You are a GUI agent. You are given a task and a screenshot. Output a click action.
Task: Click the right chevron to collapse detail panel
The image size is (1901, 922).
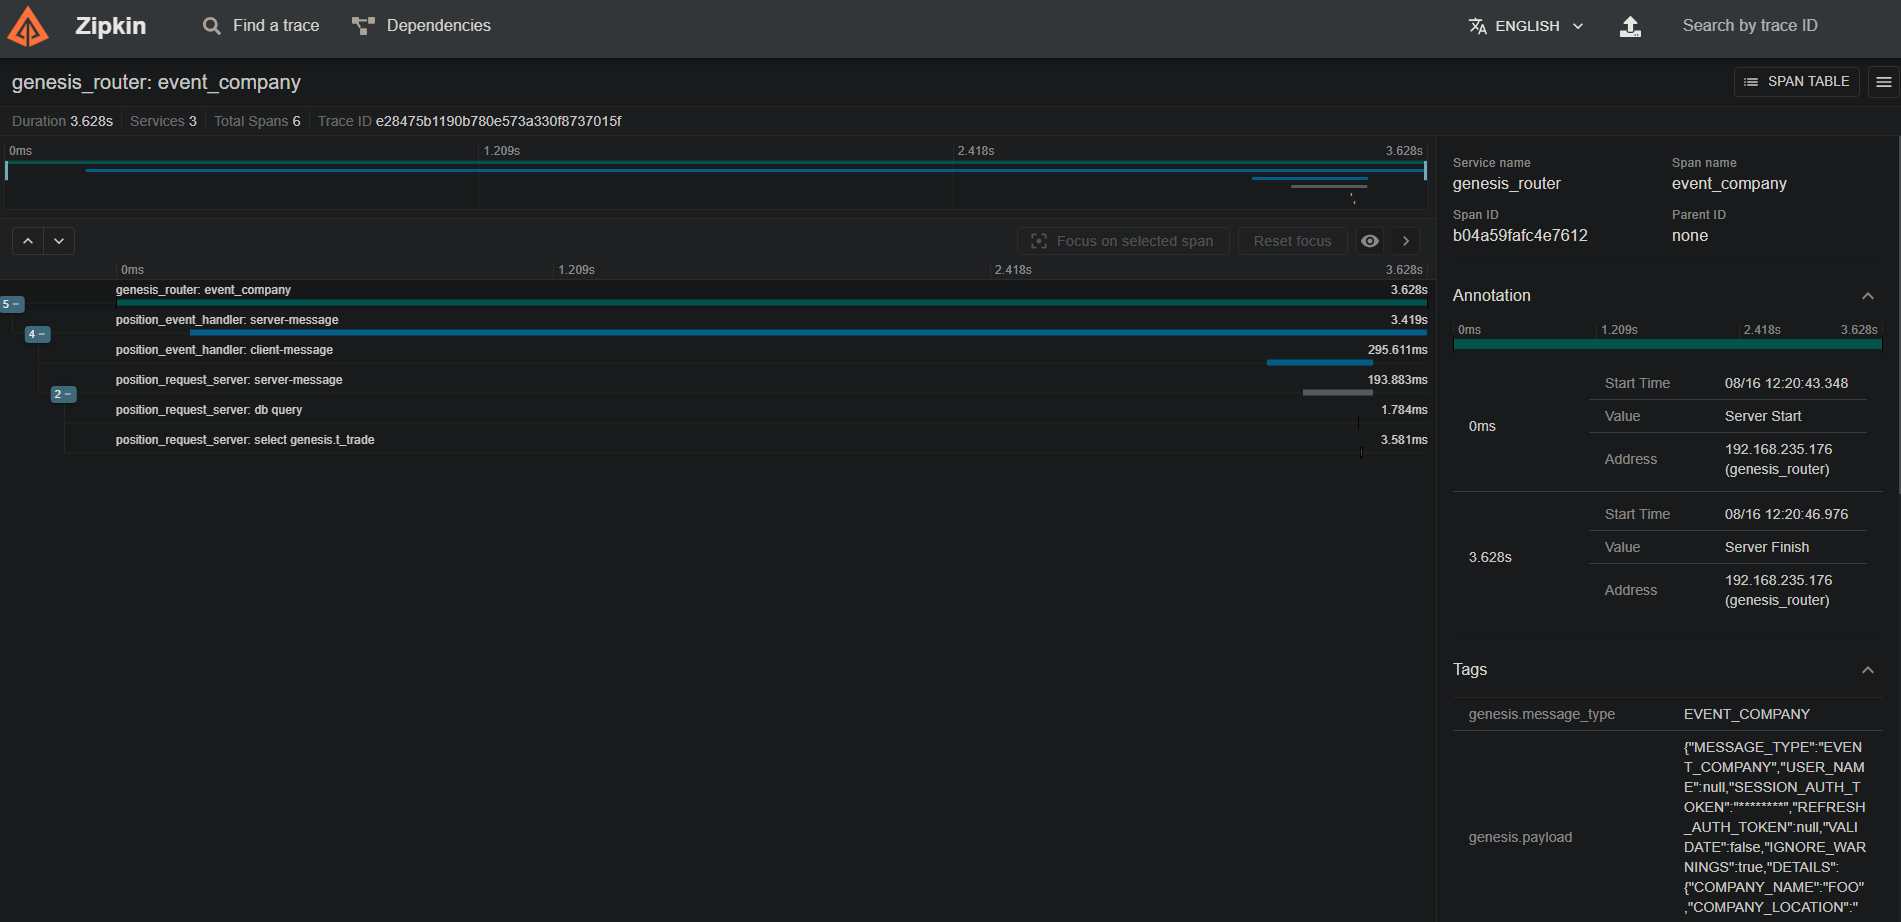click(x=1406, y=241)
